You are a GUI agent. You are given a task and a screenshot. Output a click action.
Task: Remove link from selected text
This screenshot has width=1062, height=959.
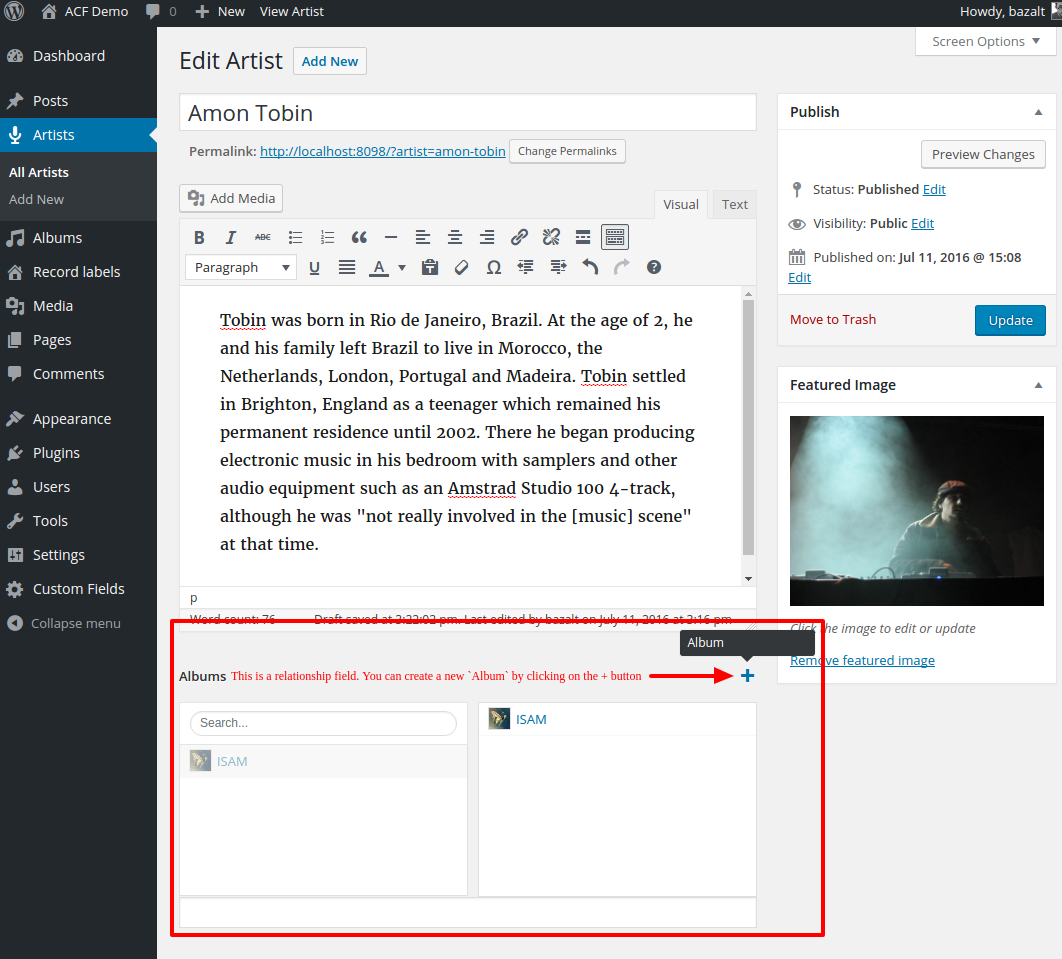[x=551, y=238]
